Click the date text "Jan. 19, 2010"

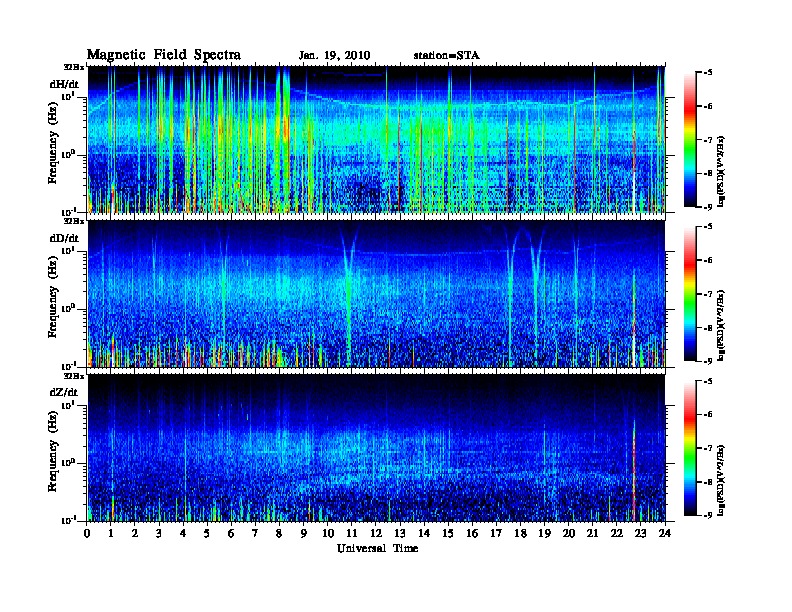334,56
